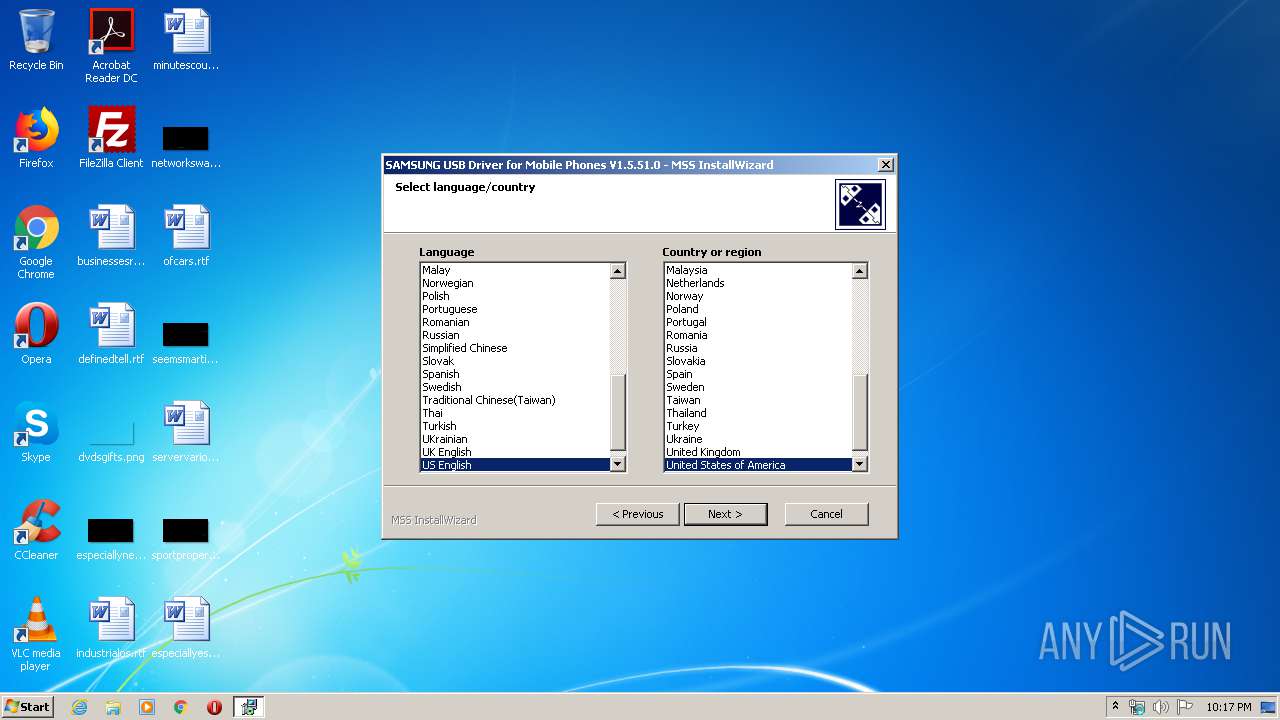
Task: Click the taskbar clock 10:17 PM
Action: (1228, 707)
